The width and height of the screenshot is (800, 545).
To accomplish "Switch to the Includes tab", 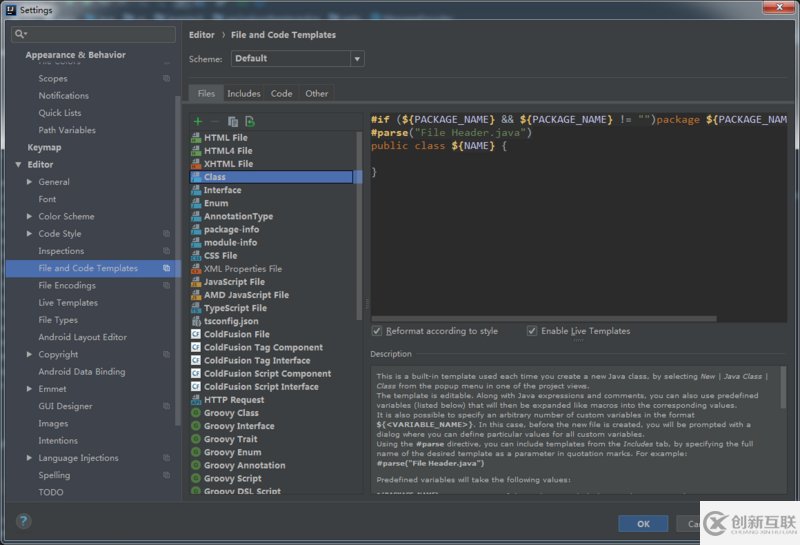I will (243, 94).
